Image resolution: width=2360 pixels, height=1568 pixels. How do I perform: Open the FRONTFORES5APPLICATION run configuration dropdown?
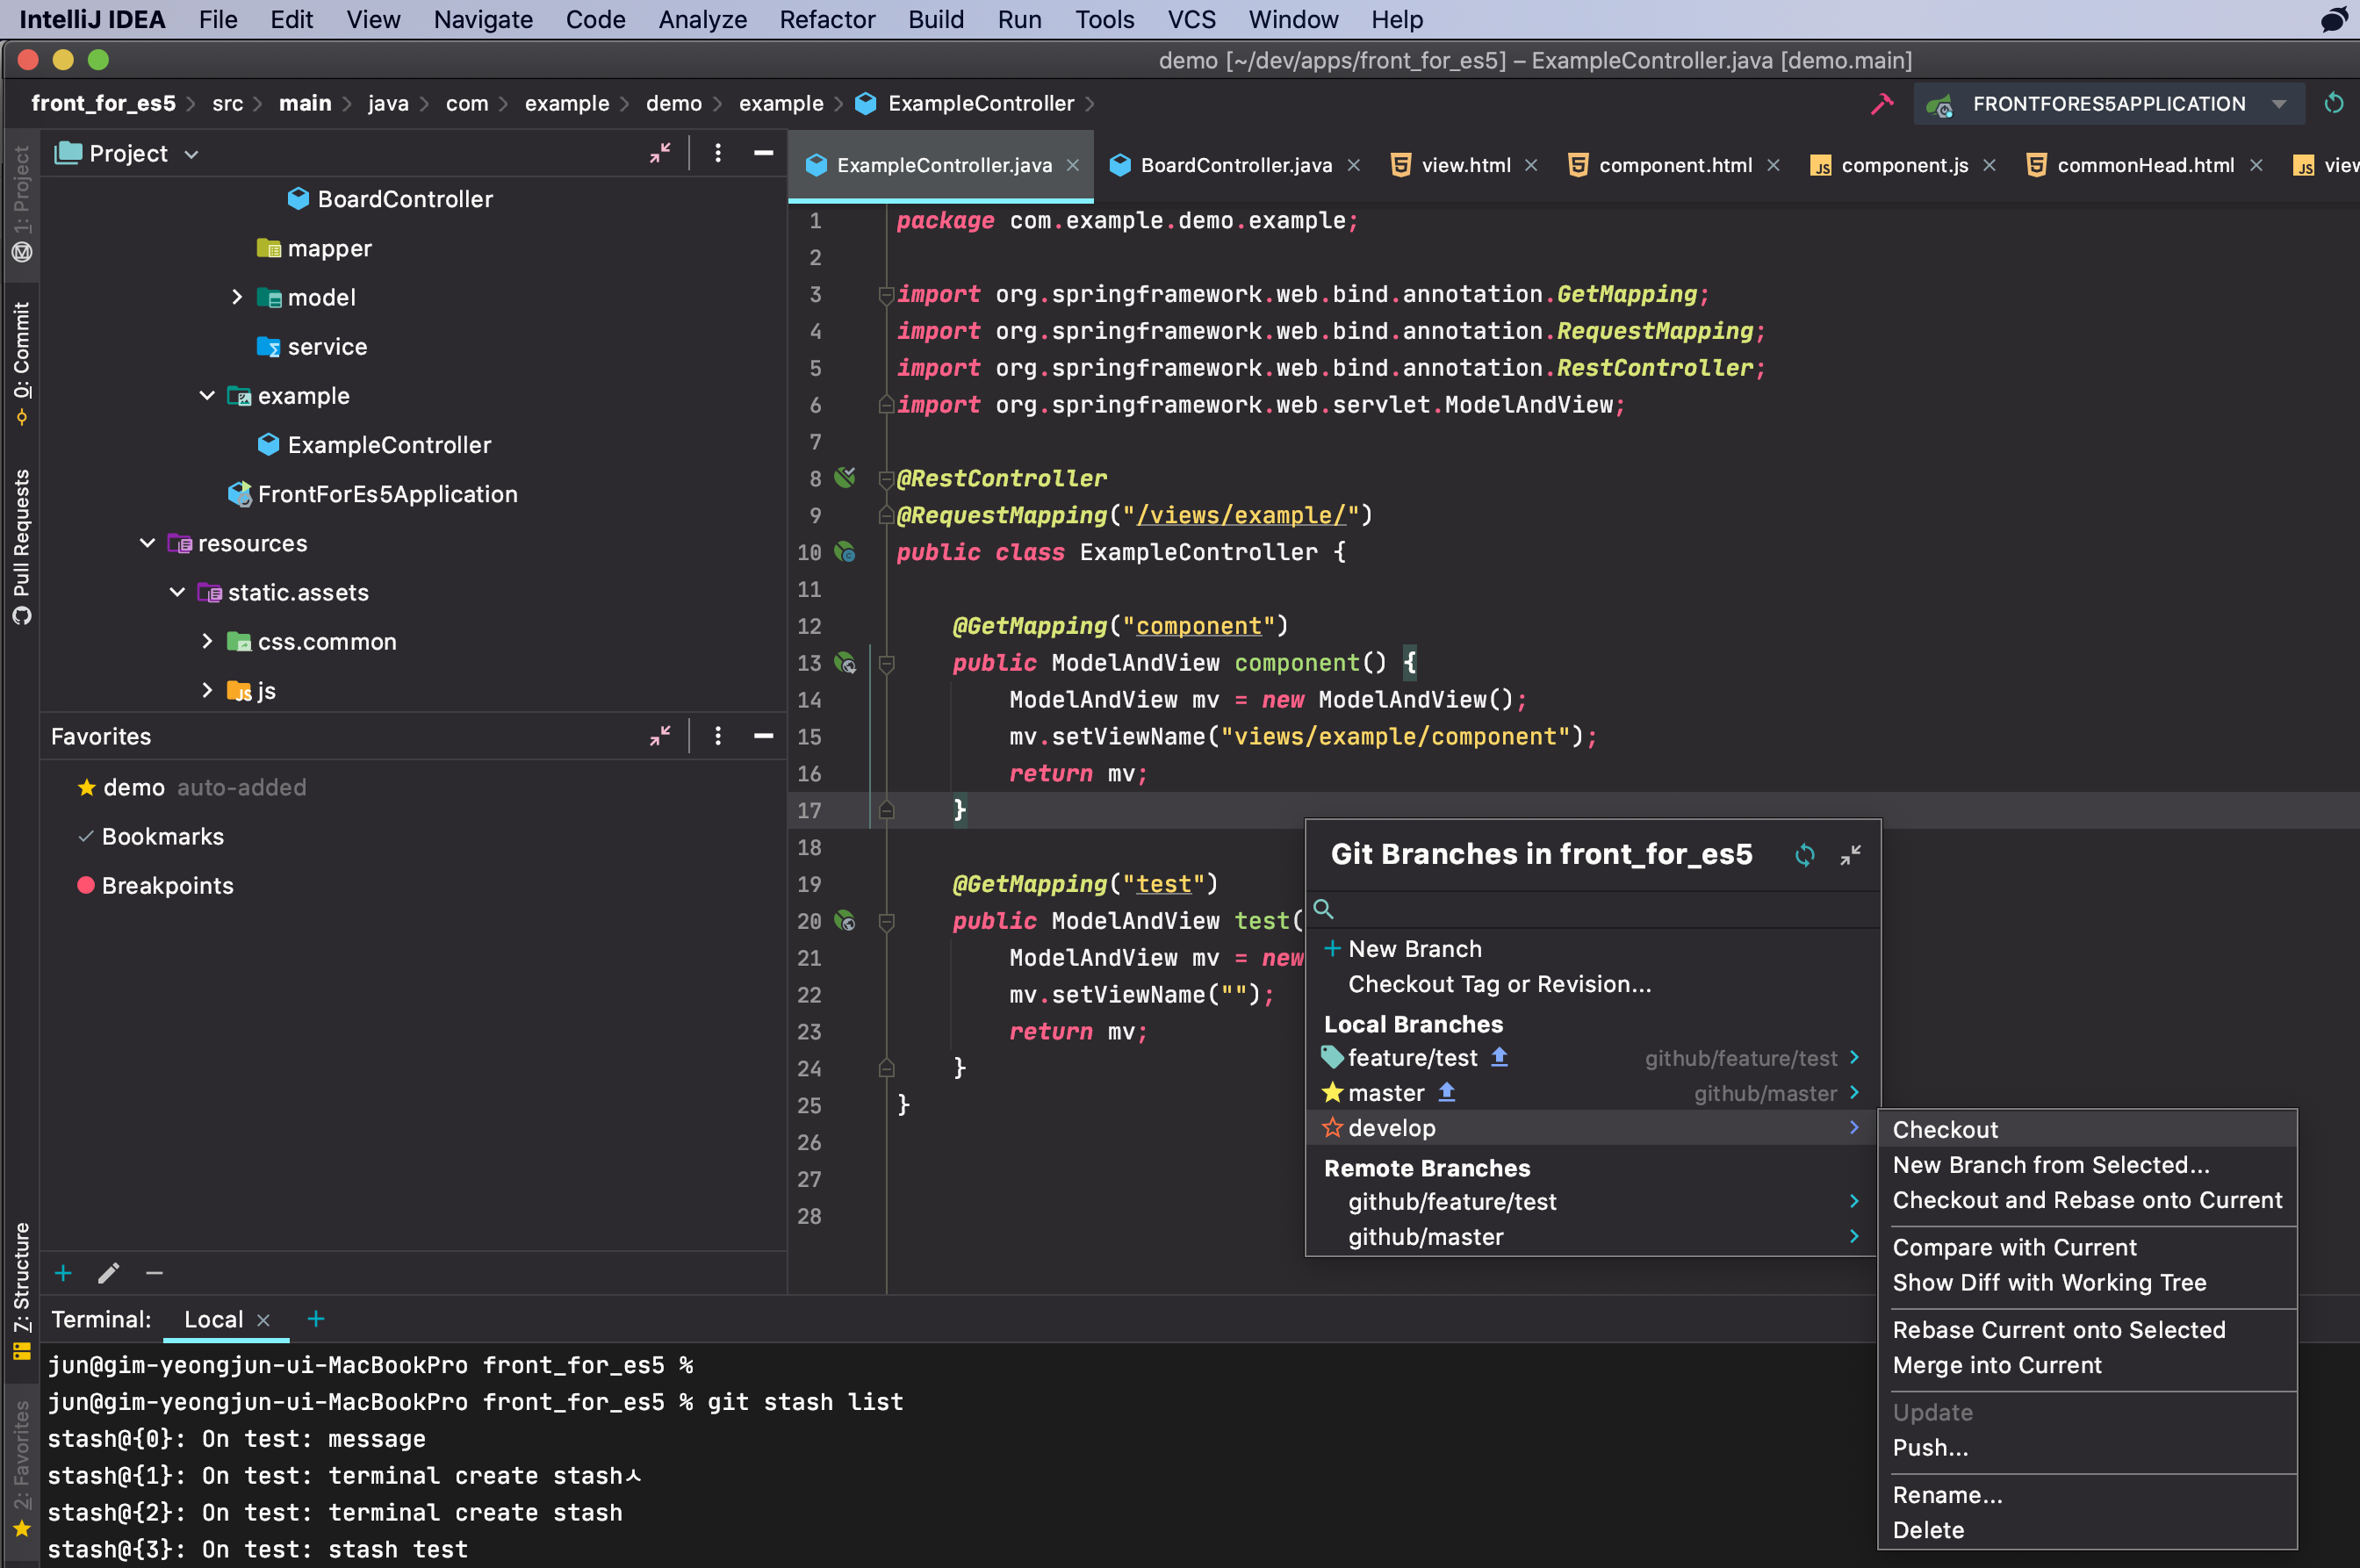click(2279, 103)
